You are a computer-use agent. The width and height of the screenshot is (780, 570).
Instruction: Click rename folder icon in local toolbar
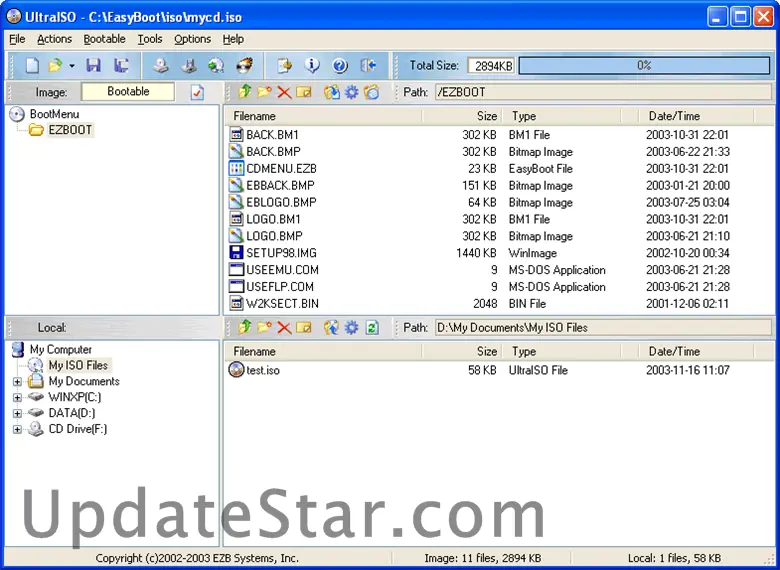click(x=303, y=327)
